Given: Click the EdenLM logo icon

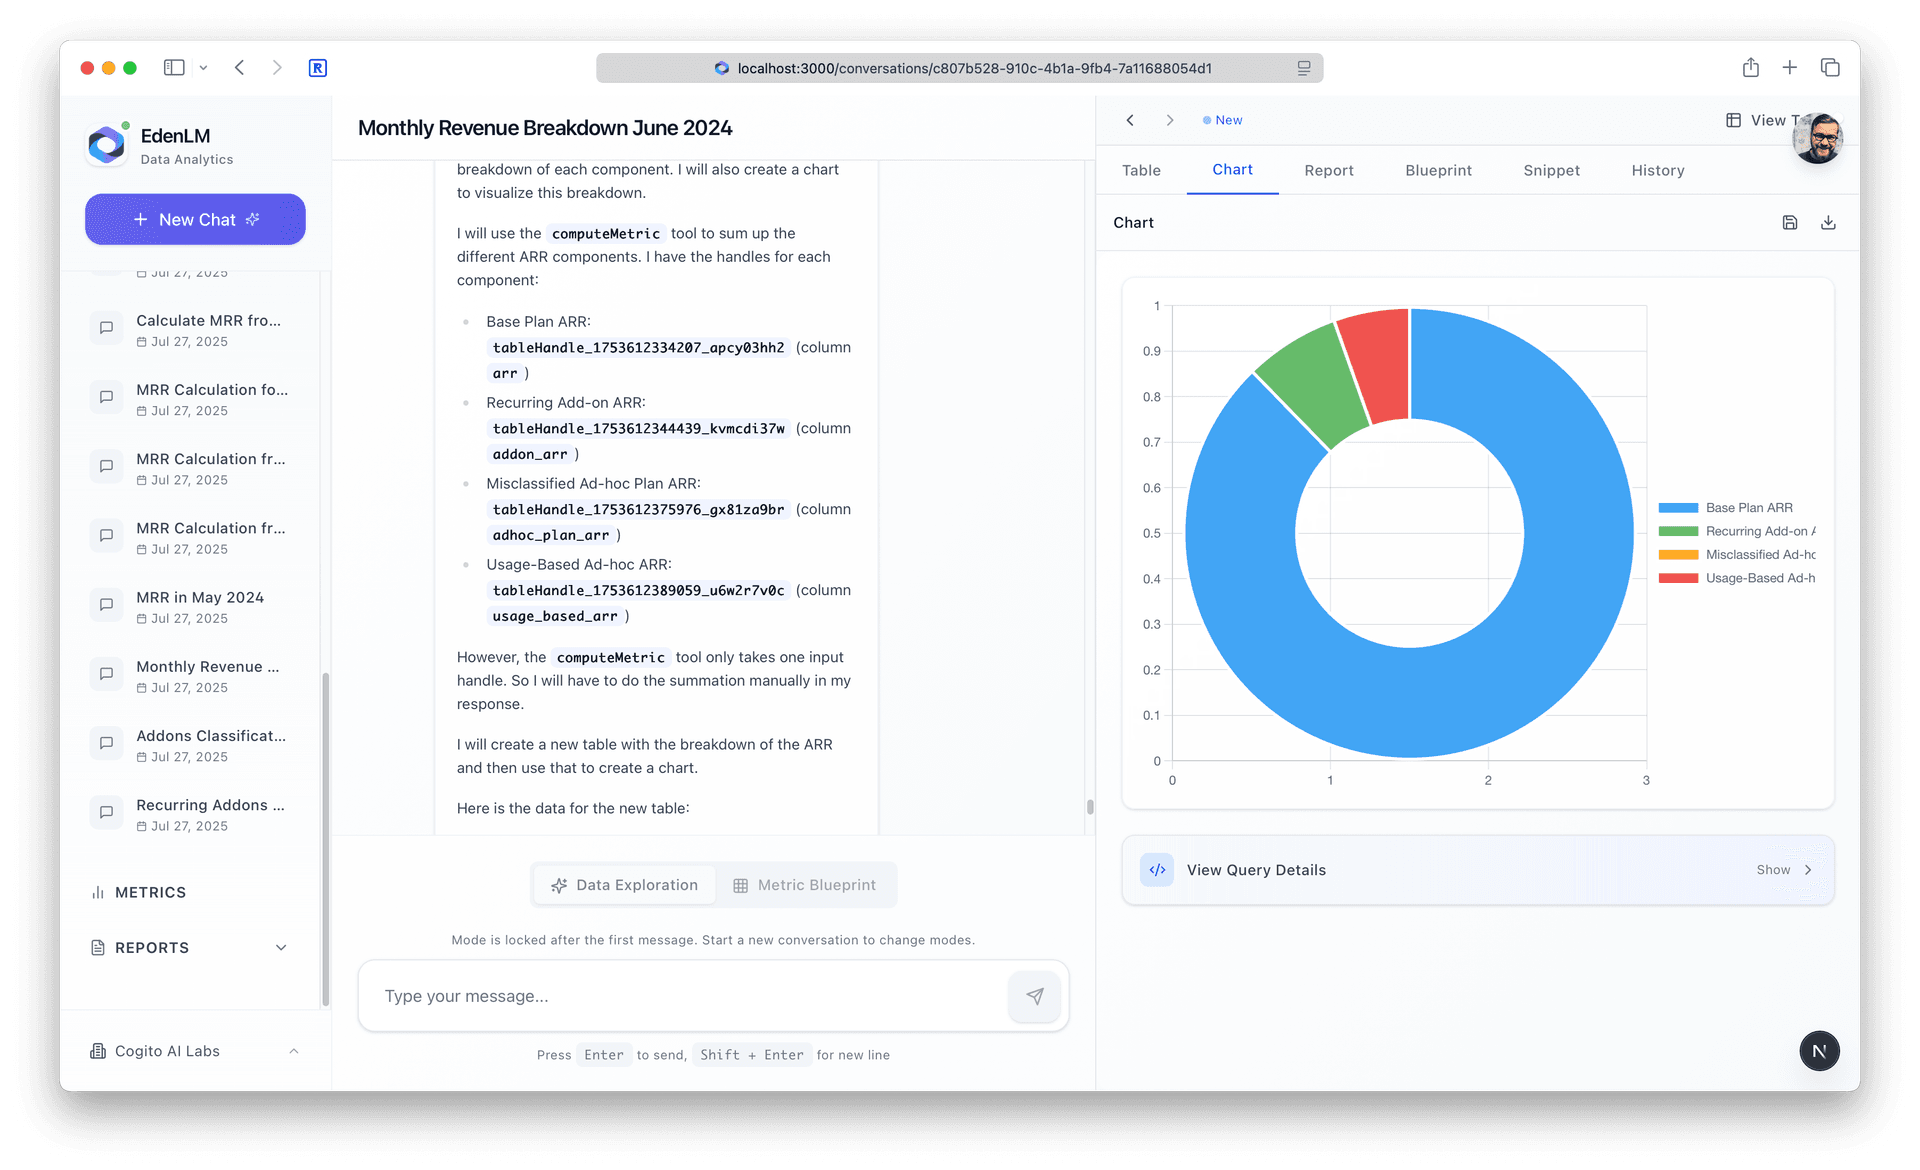Looking at the screenshot, I should tap(106, 146).
